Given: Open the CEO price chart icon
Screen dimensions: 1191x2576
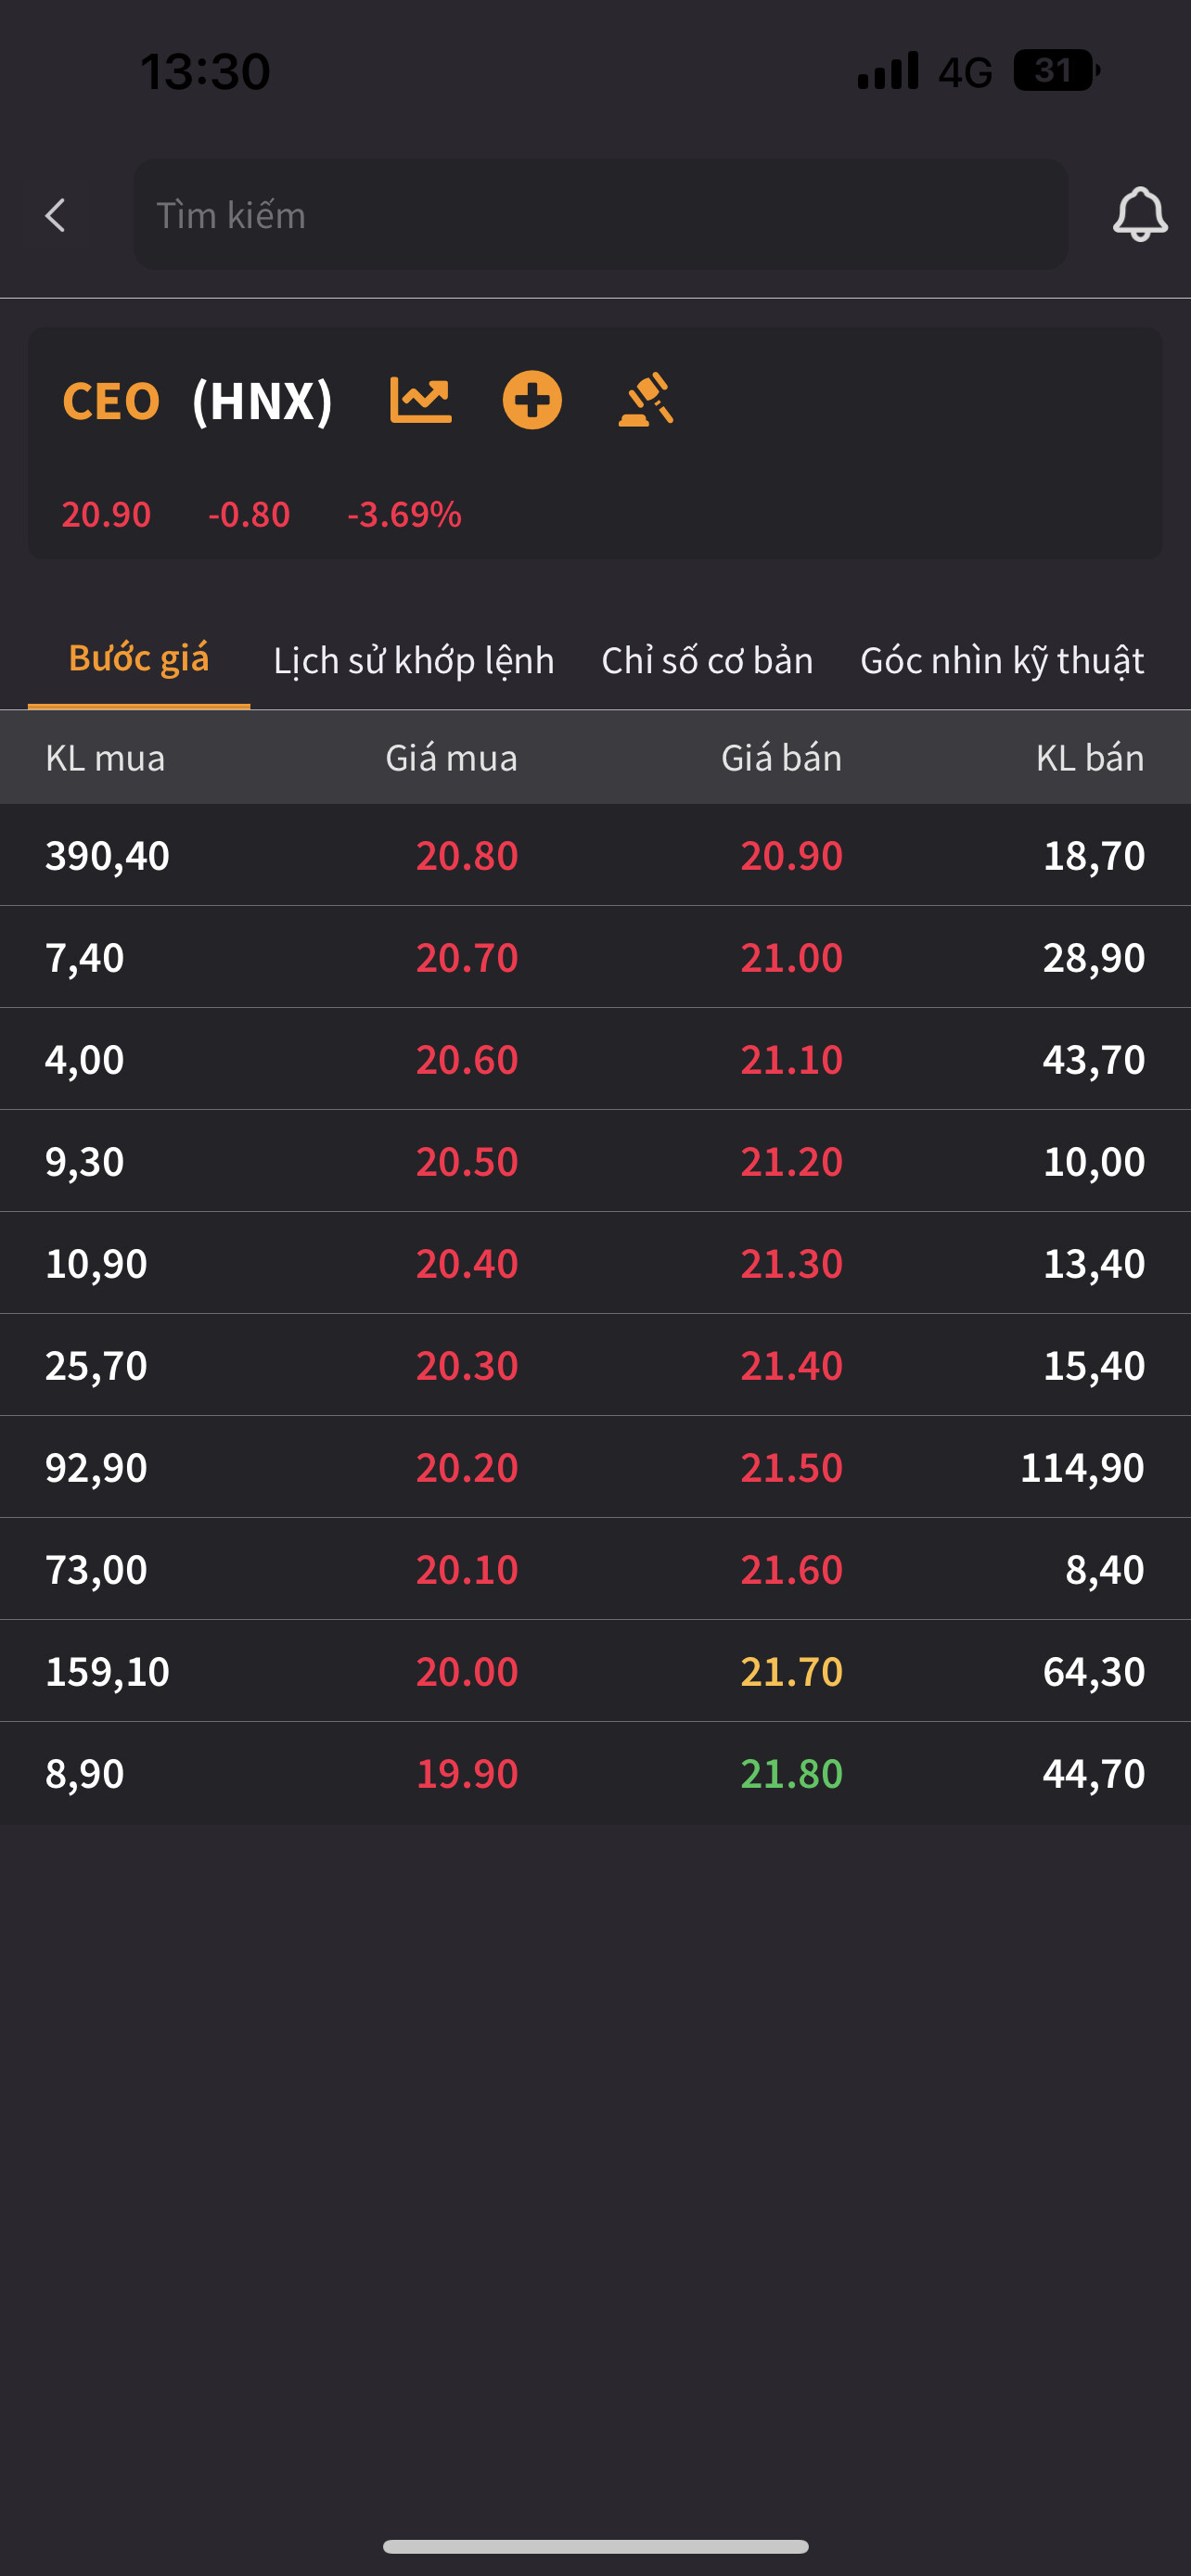Looking at the screenshot, I should 420,401.
